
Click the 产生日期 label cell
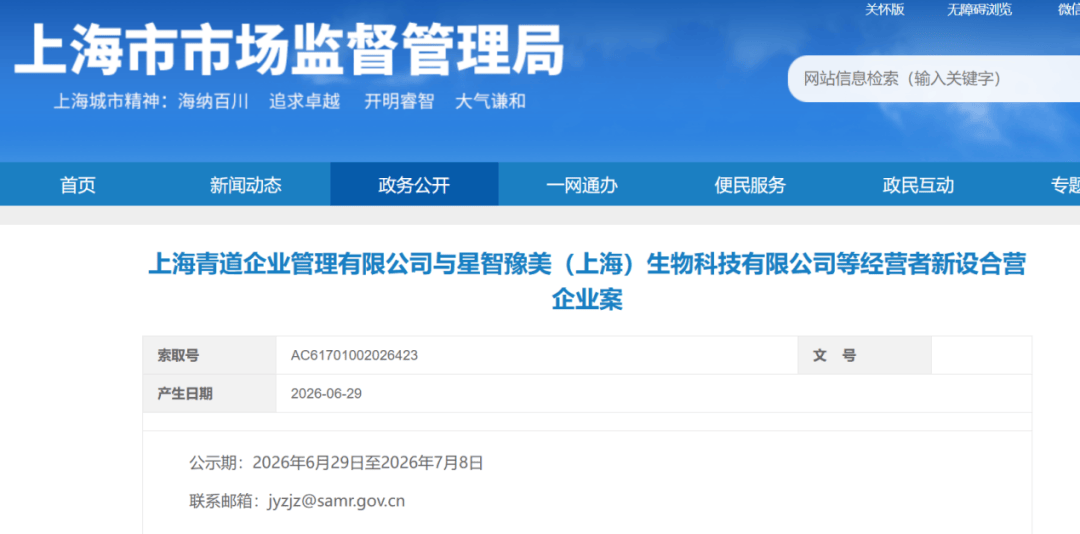[x=209, y=393]
